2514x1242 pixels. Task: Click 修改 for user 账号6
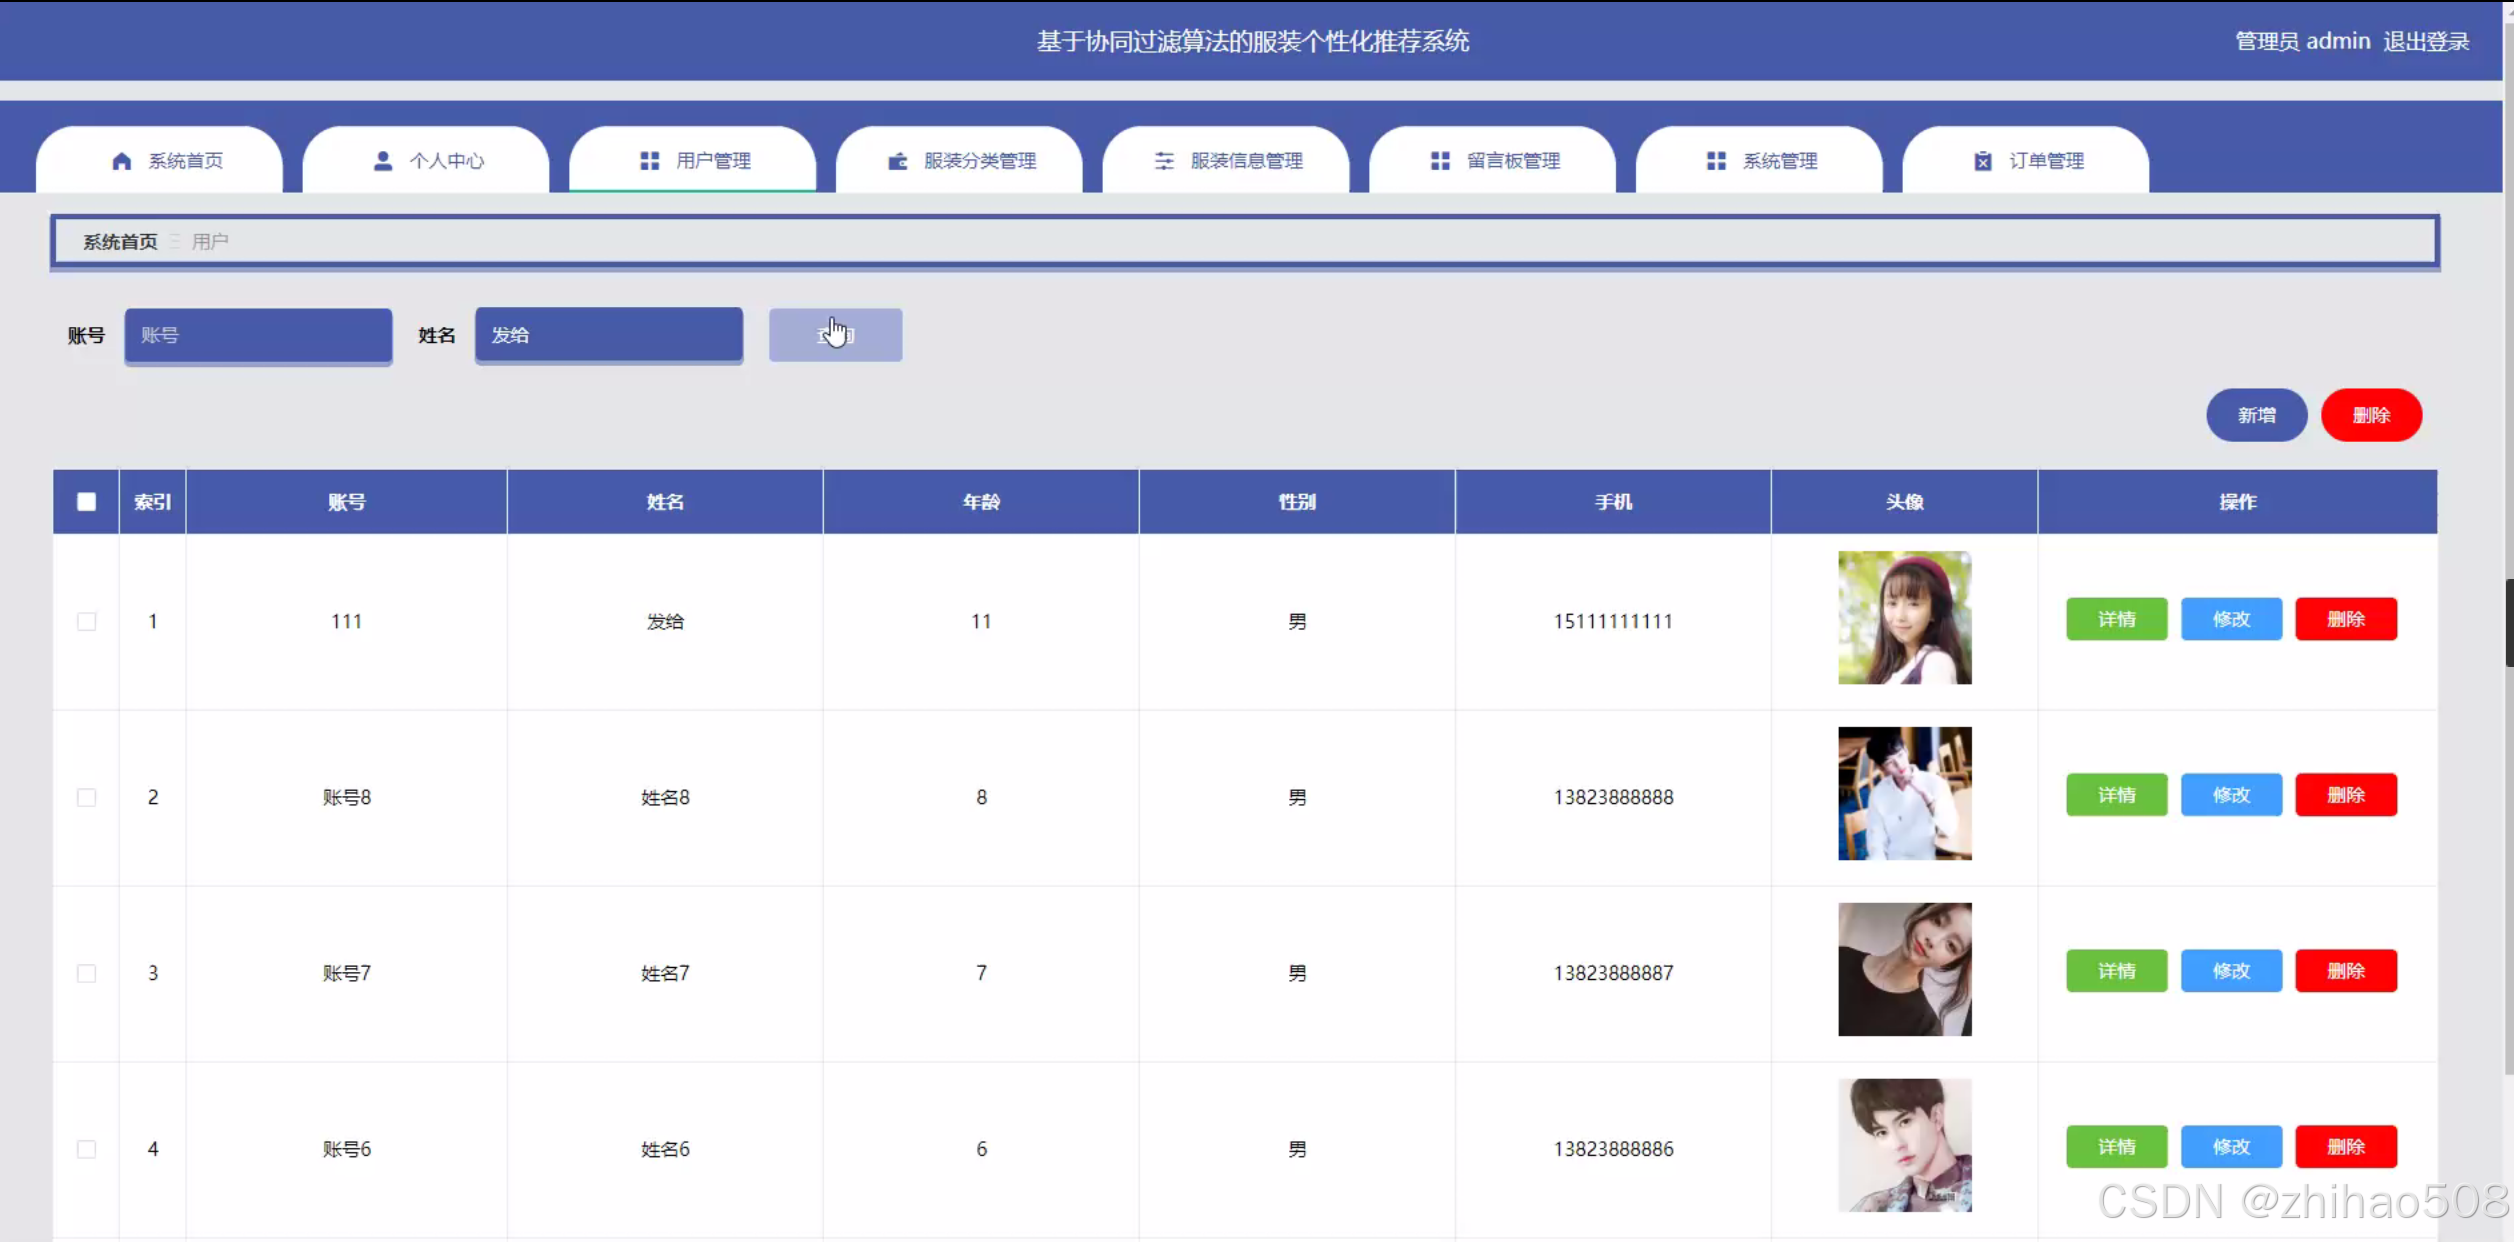point(2231,1147)
